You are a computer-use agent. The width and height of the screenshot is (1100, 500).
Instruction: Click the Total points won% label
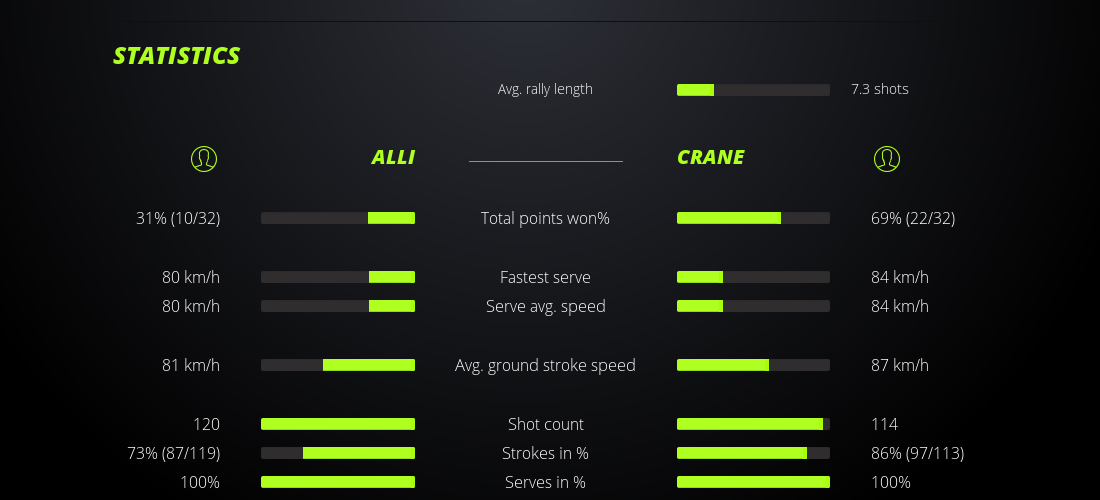click(545, 218)
